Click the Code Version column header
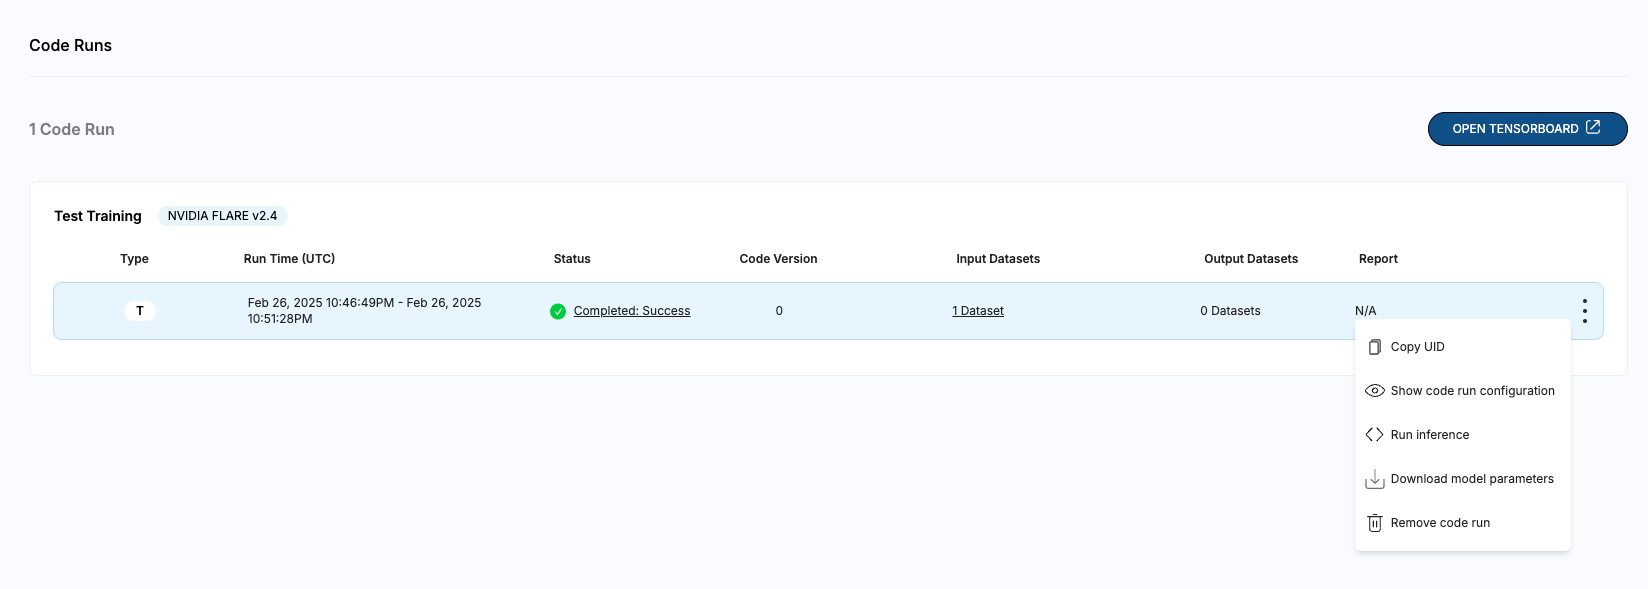The image size is (1648, 589). coord(778,259)
